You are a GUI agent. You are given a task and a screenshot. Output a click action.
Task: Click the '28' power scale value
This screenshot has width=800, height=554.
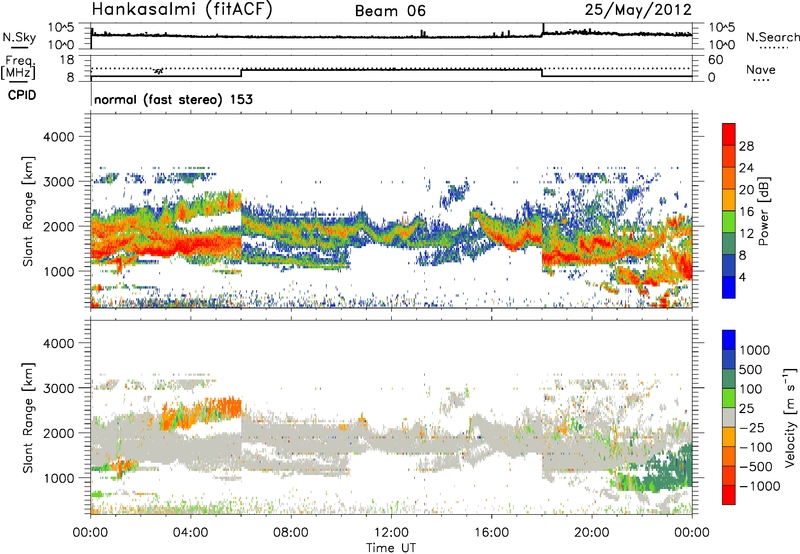point(746,146)
